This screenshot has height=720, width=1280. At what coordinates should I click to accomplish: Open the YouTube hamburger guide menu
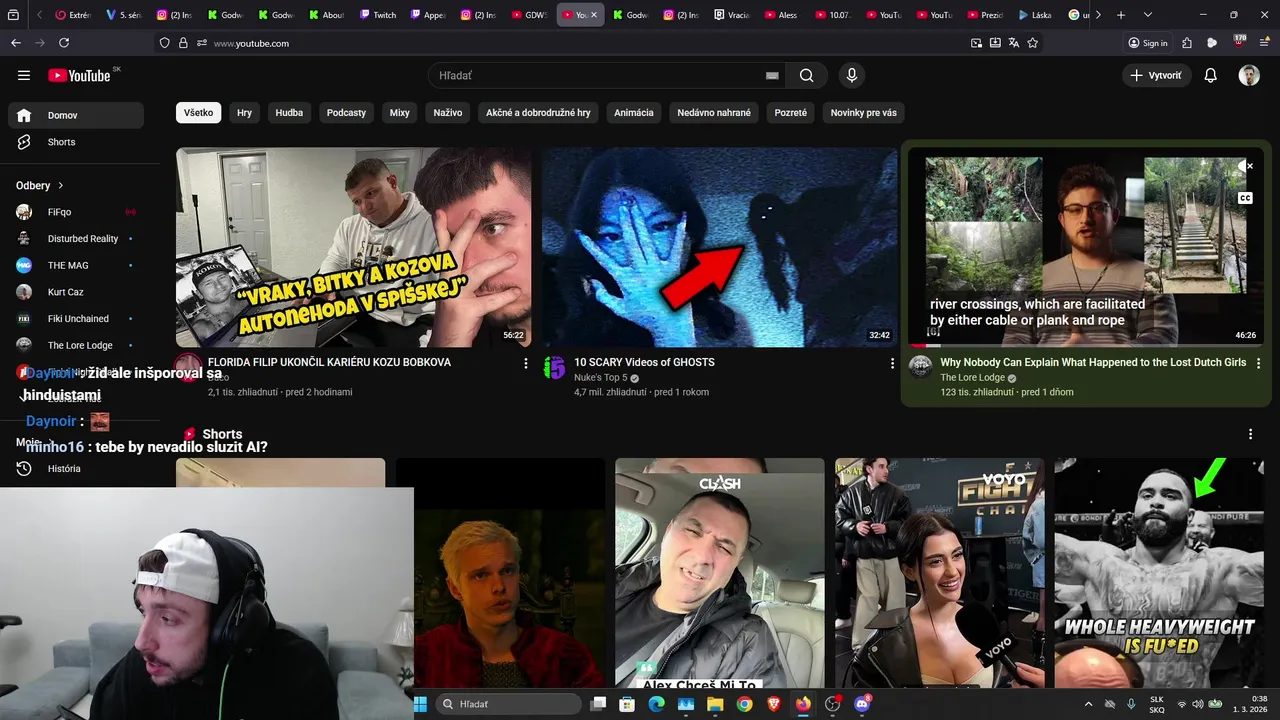pos(24,75)
